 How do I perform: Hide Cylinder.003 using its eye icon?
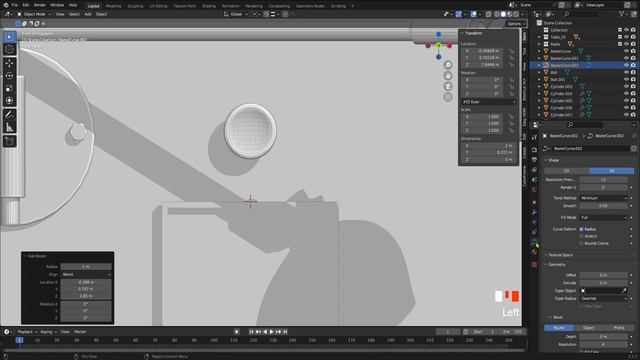coord(626,87)
